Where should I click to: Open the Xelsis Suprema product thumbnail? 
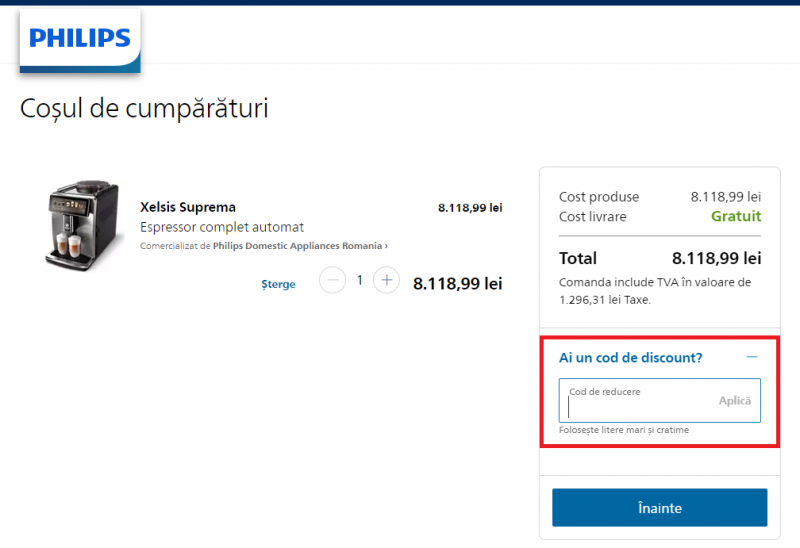tap(84, 225)
